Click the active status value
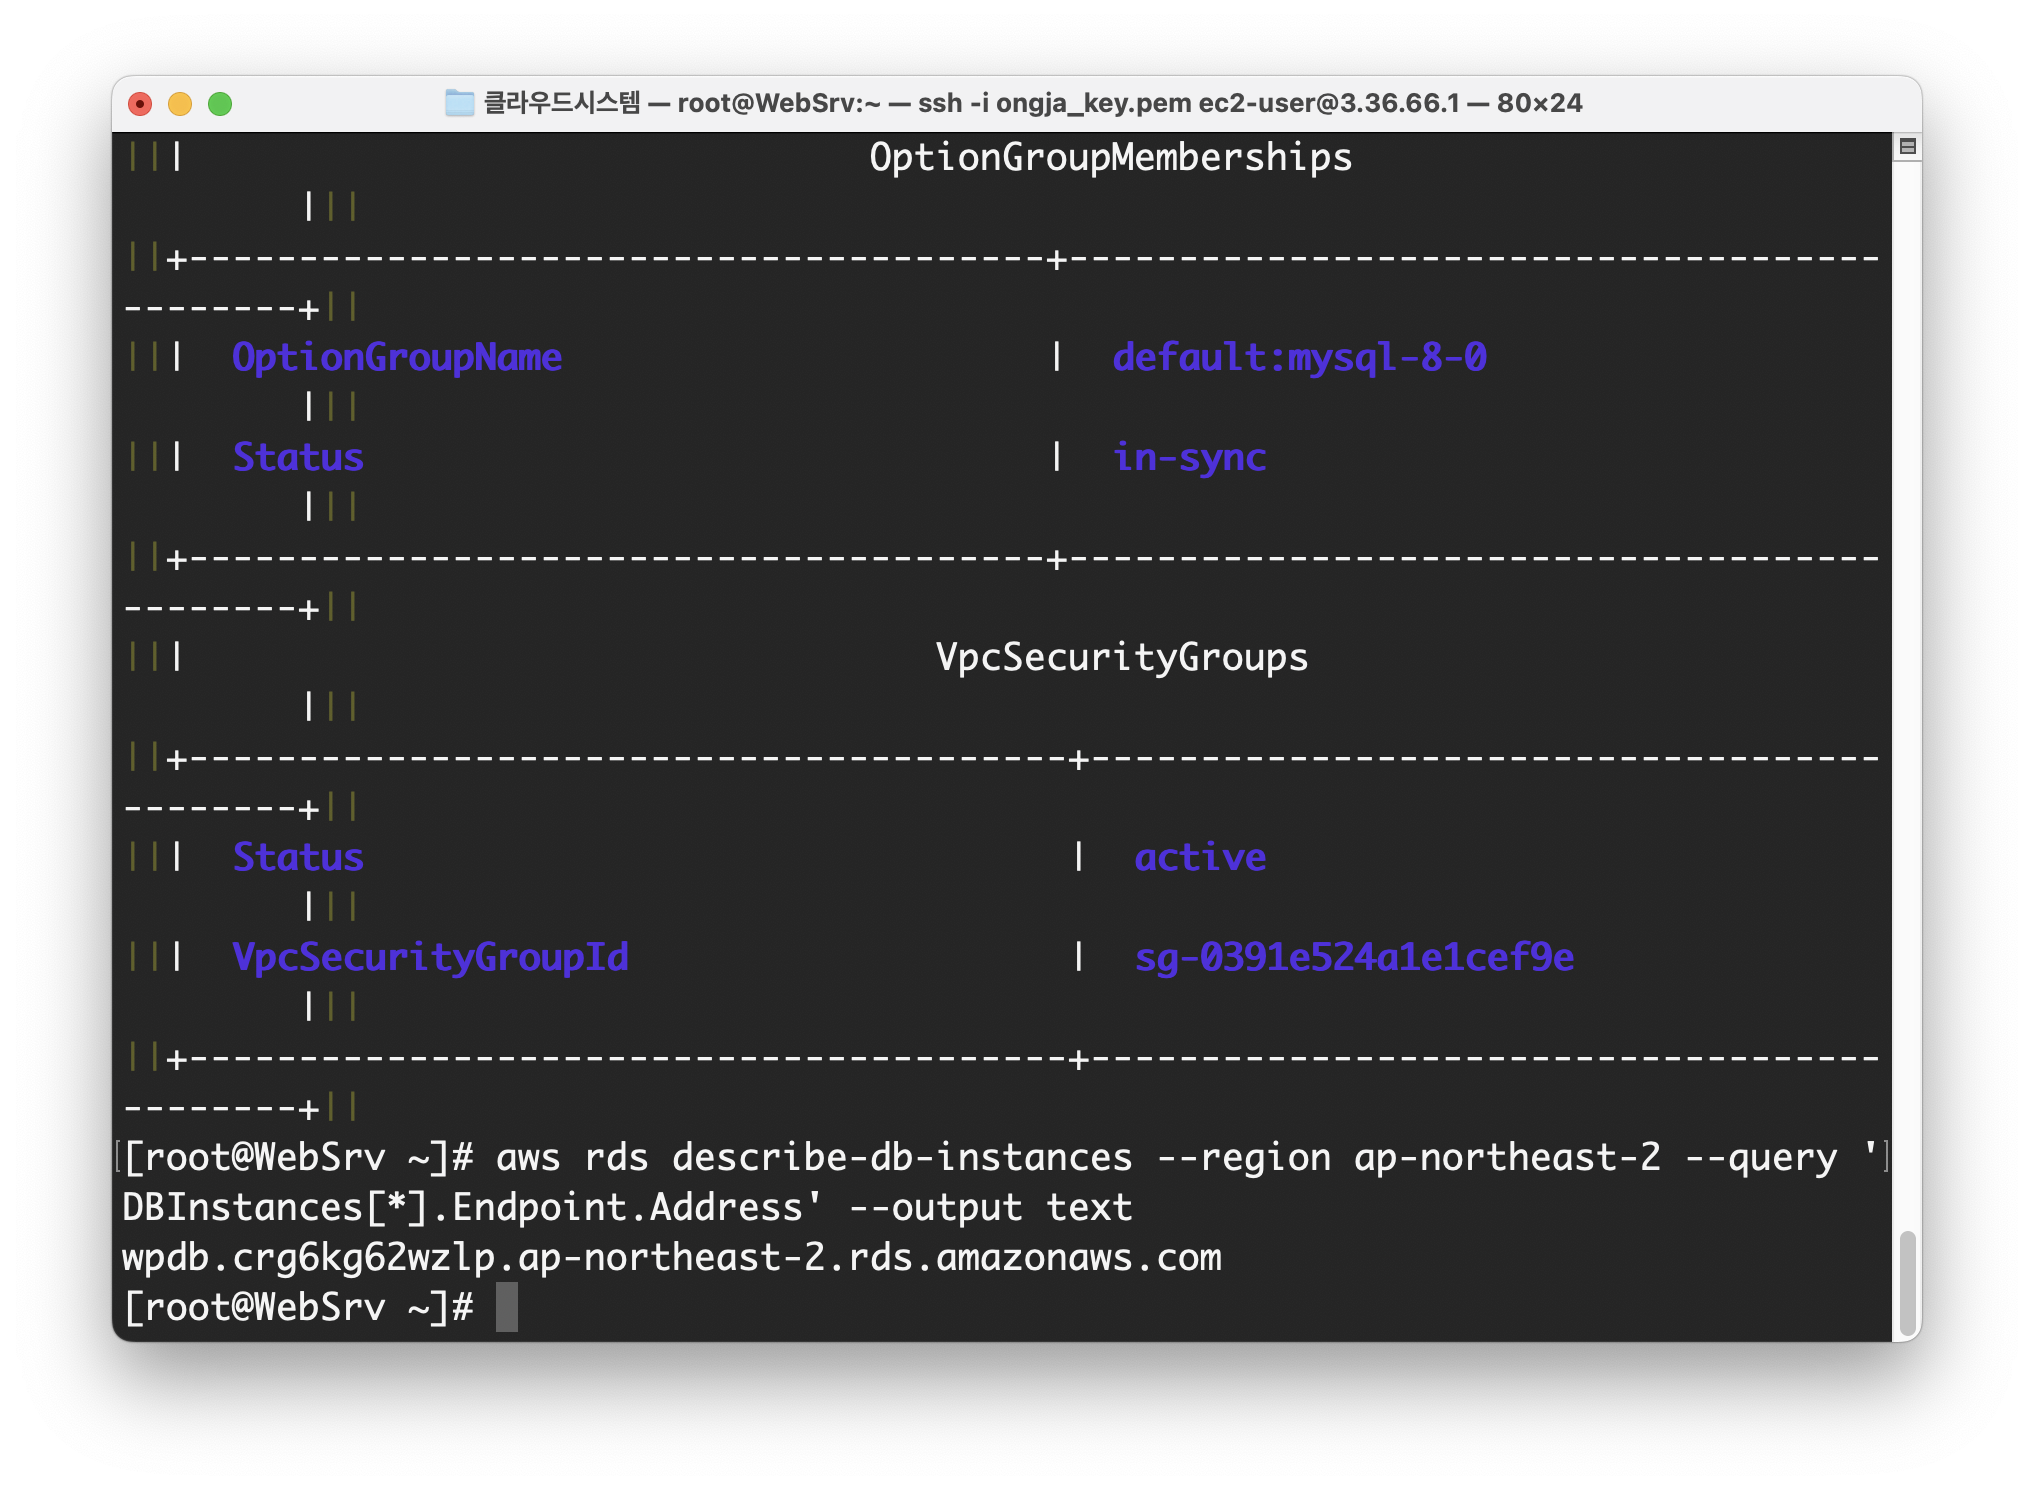The image size is (2034, 1490). (1200, 858)
